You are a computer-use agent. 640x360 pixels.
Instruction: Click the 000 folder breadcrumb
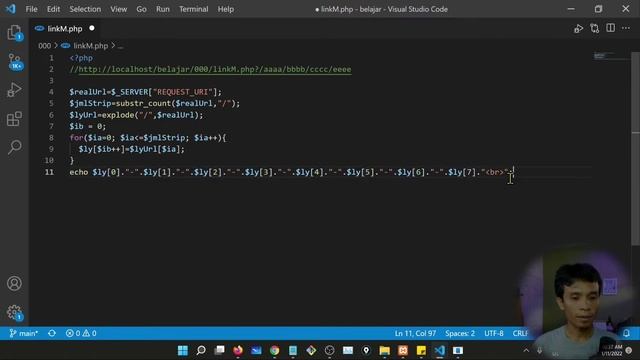point(44,46)
